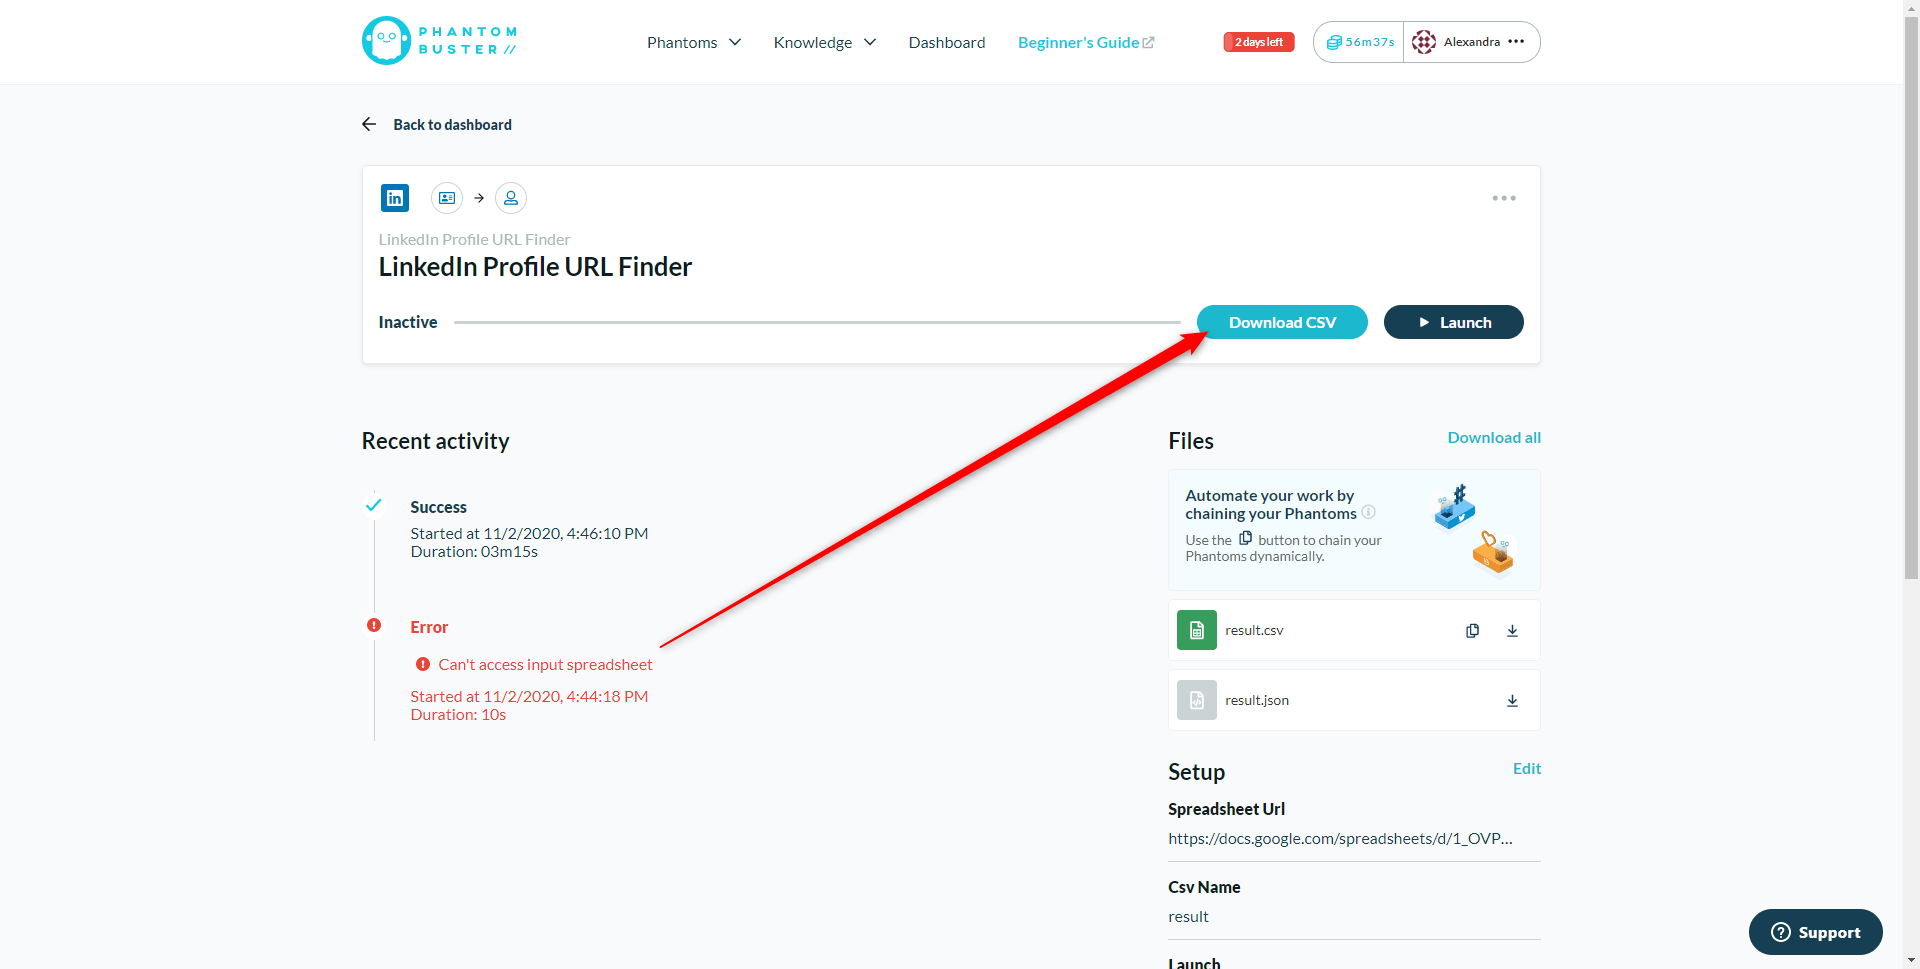Open the Success activity entry

pos(438,507)
